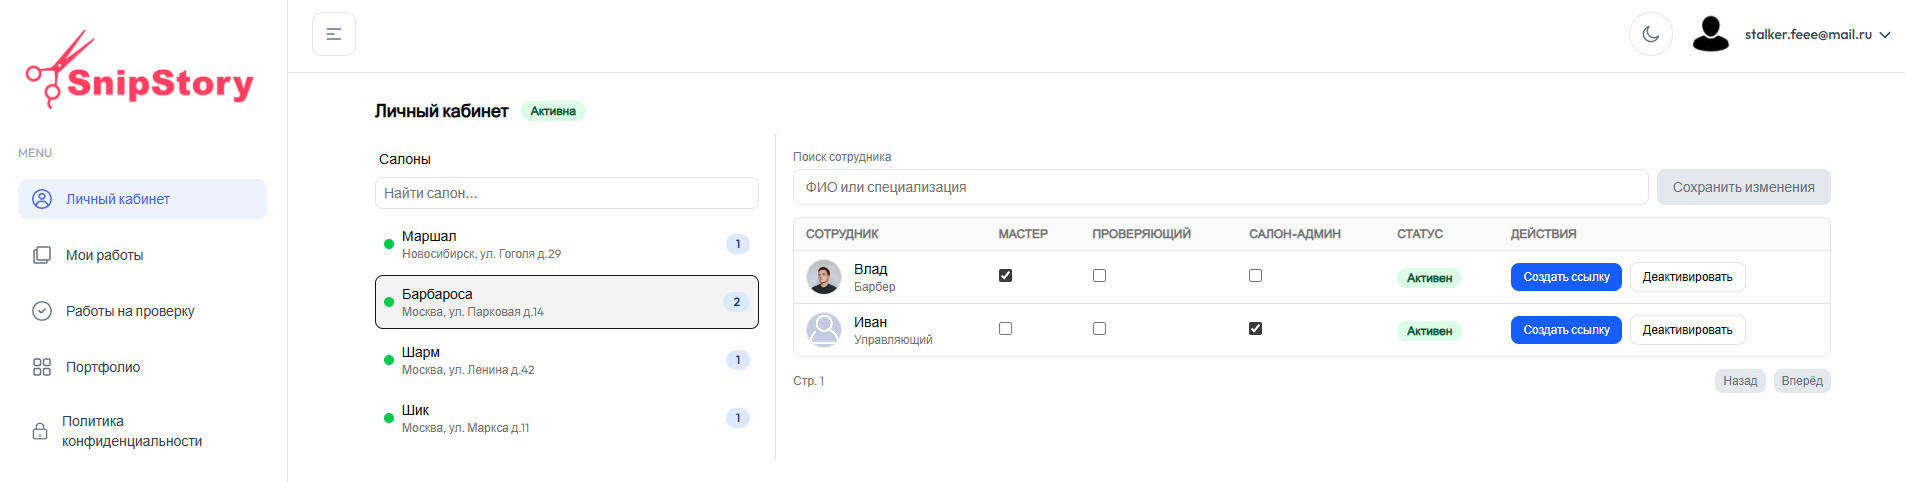
Task: Select the Шарм salon in the list
Action: (x=567, y=360)
